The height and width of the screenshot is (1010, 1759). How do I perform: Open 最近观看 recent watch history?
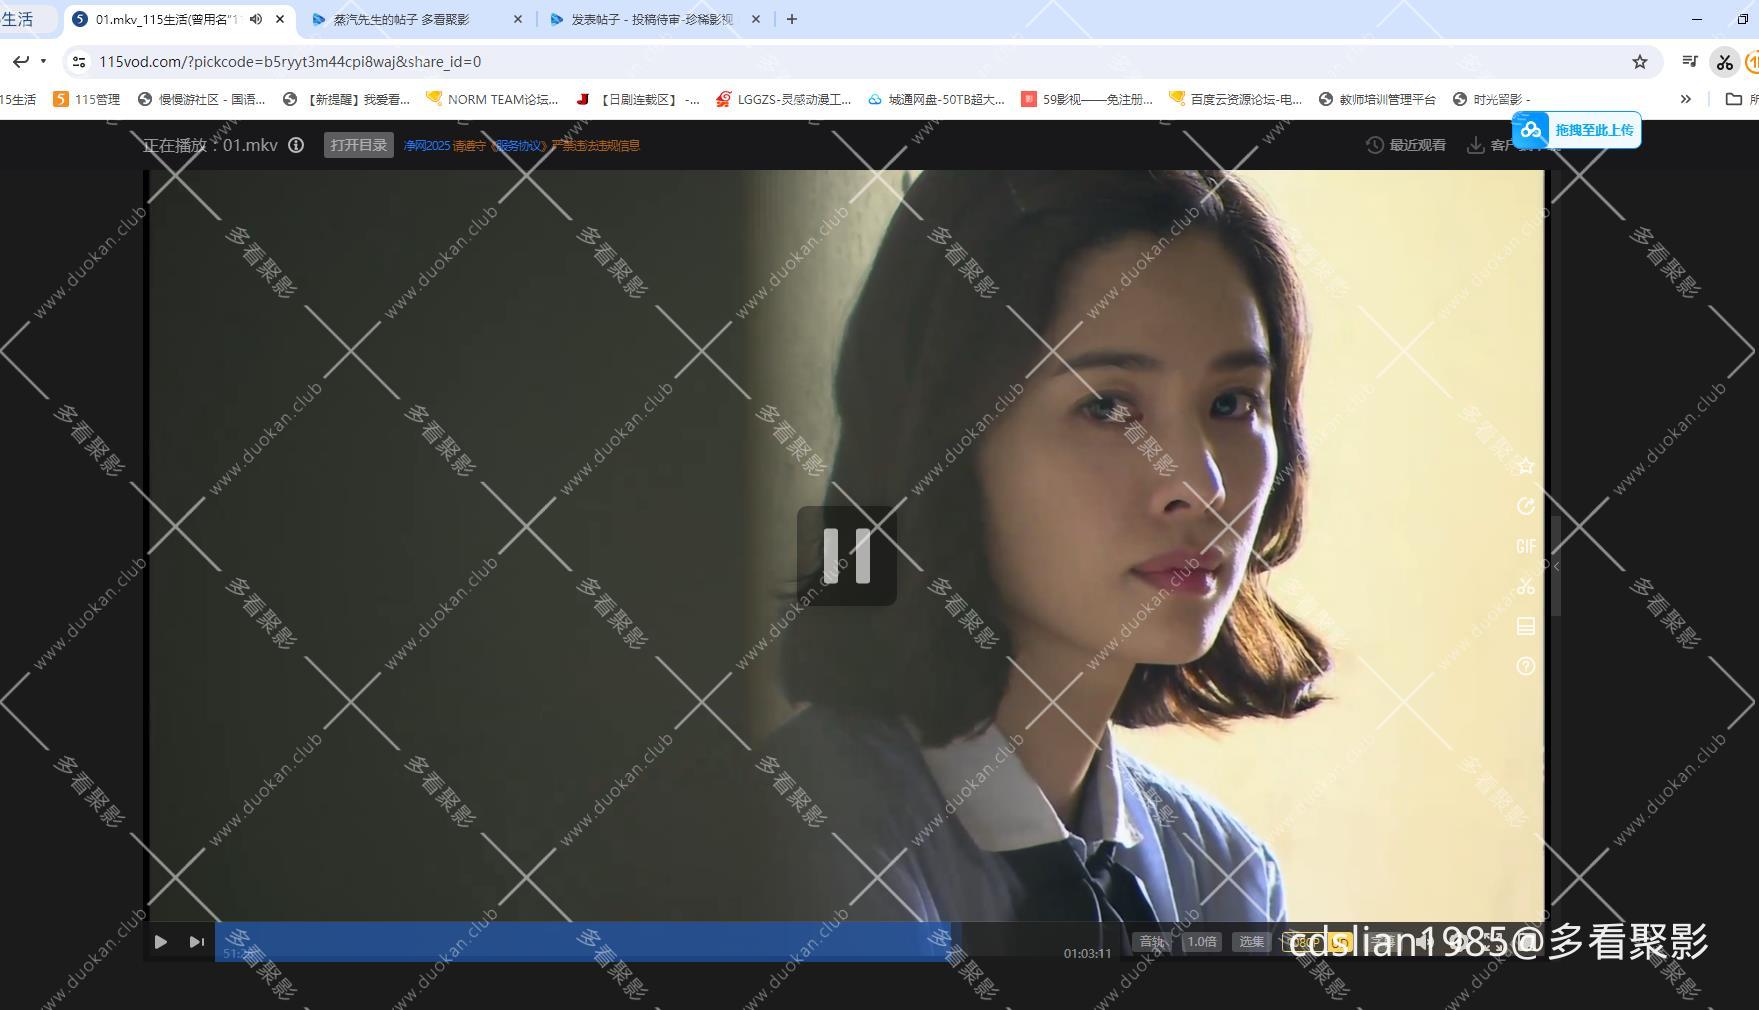coord(1405,145)
